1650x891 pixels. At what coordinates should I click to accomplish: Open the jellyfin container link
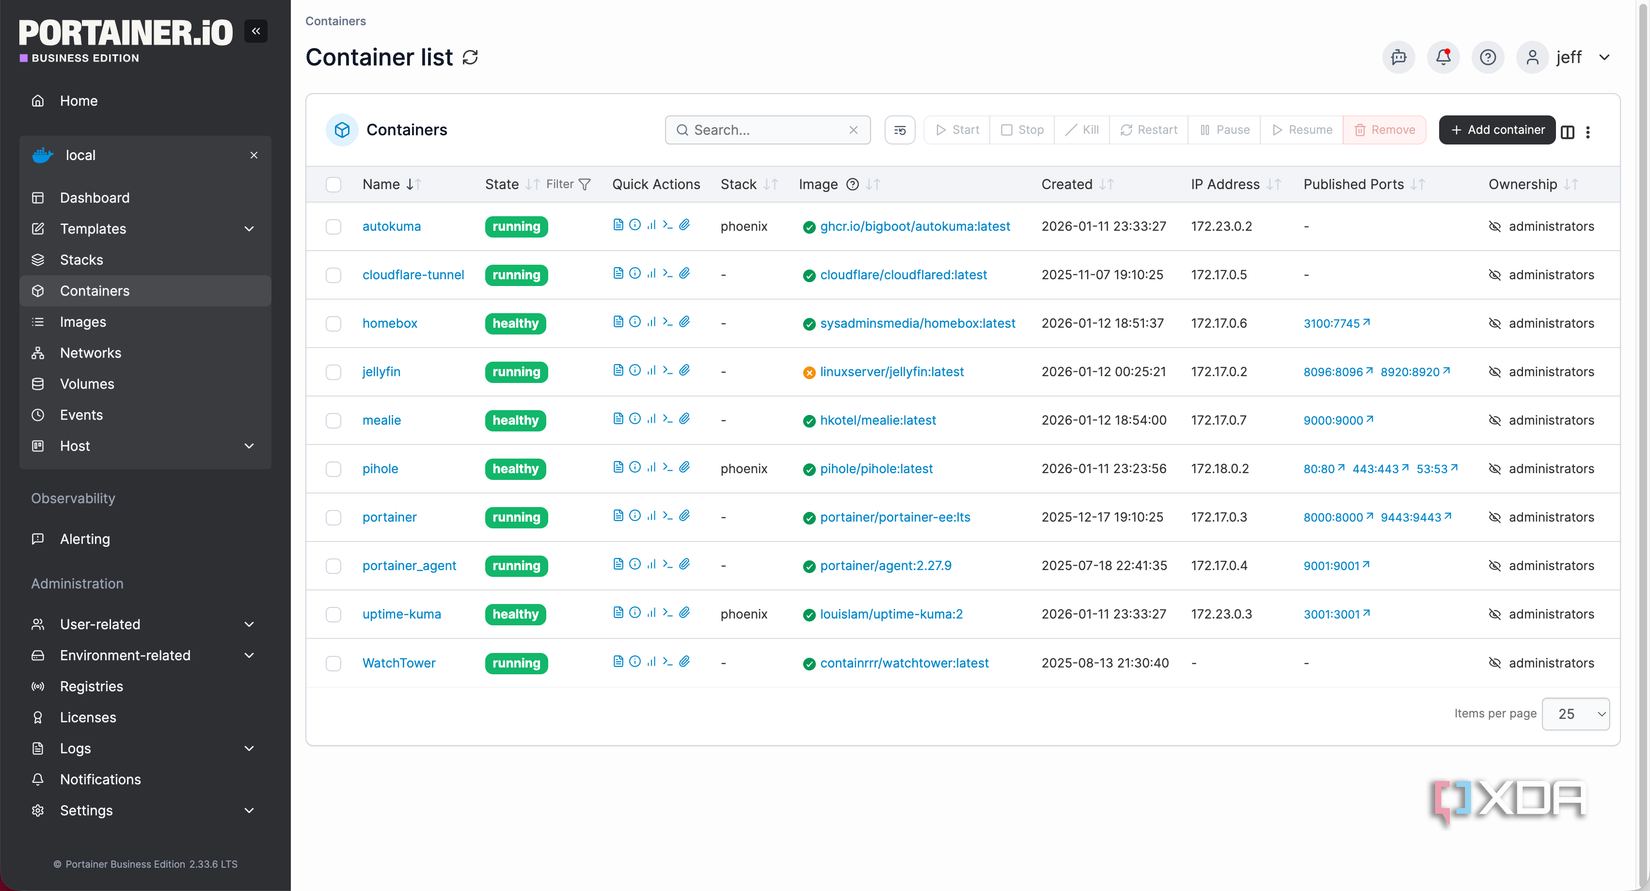click(381, 372)
